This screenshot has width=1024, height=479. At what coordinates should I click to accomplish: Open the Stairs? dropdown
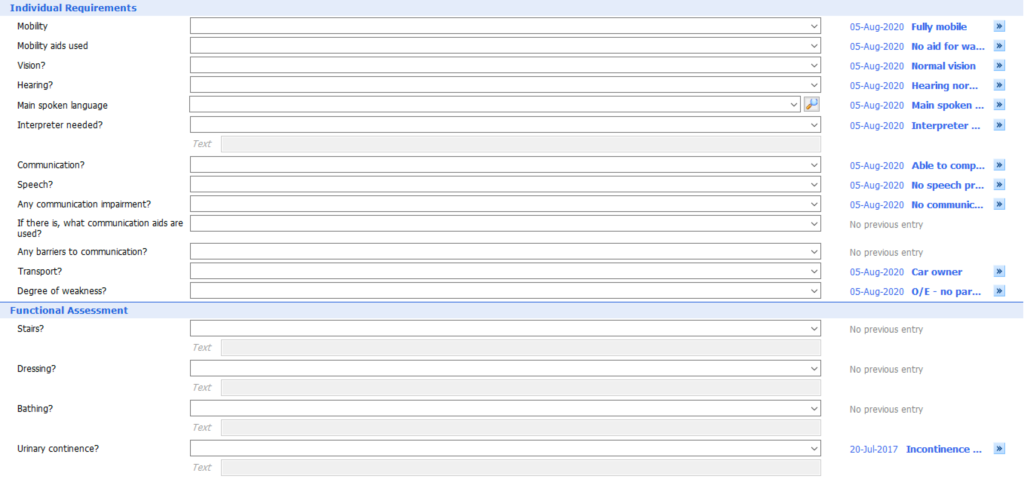point(505,329)
